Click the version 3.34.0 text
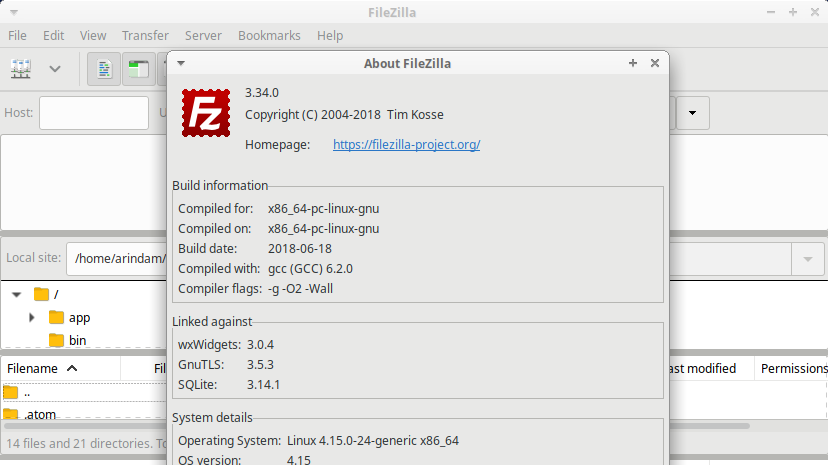This screenshot has width=828, height=465. (262, 93)
